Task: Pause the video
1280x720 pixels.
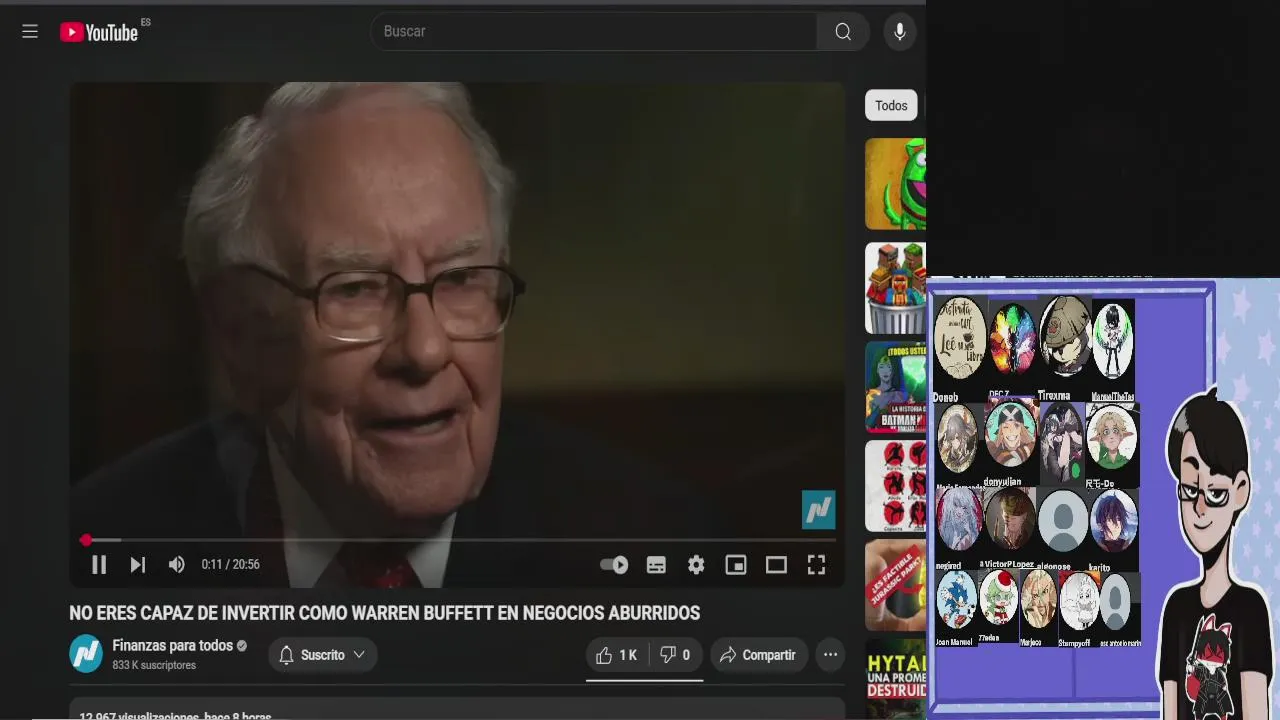Action: tap(99, 565)
